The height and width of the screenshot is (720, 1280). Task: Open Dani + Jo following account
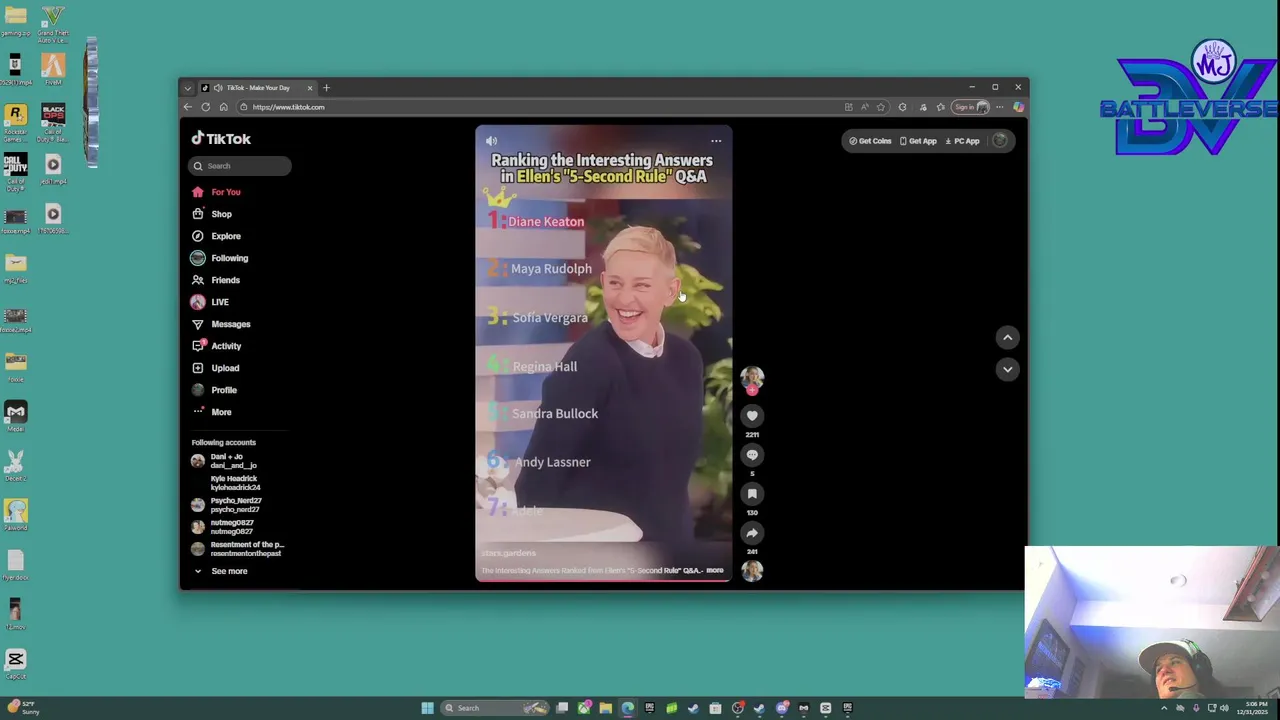click(224, 461)
